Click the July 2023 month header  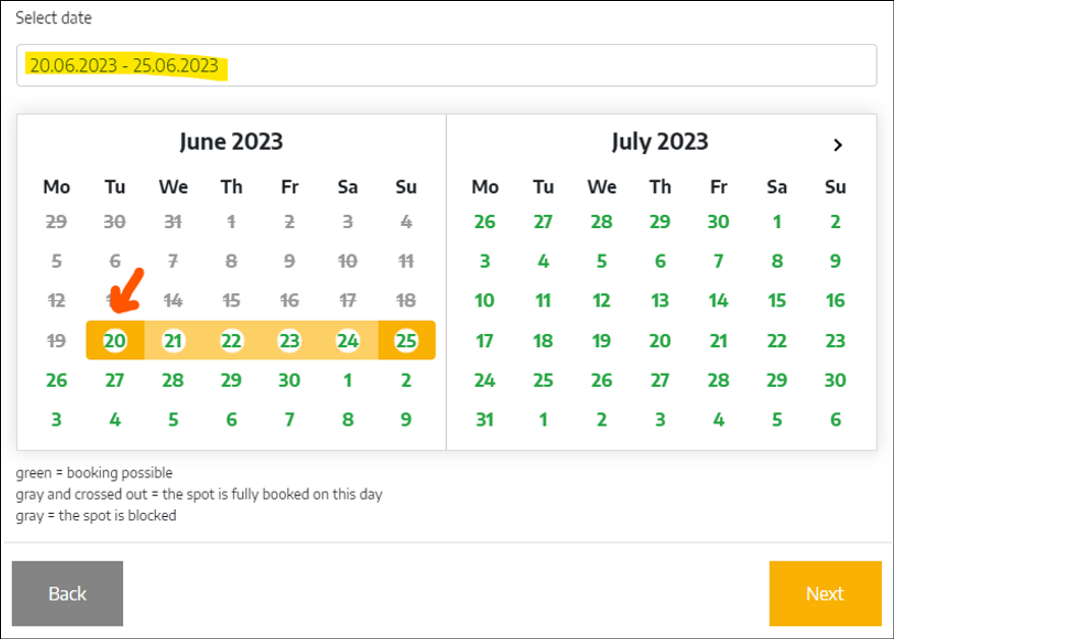tap(660, 142)
